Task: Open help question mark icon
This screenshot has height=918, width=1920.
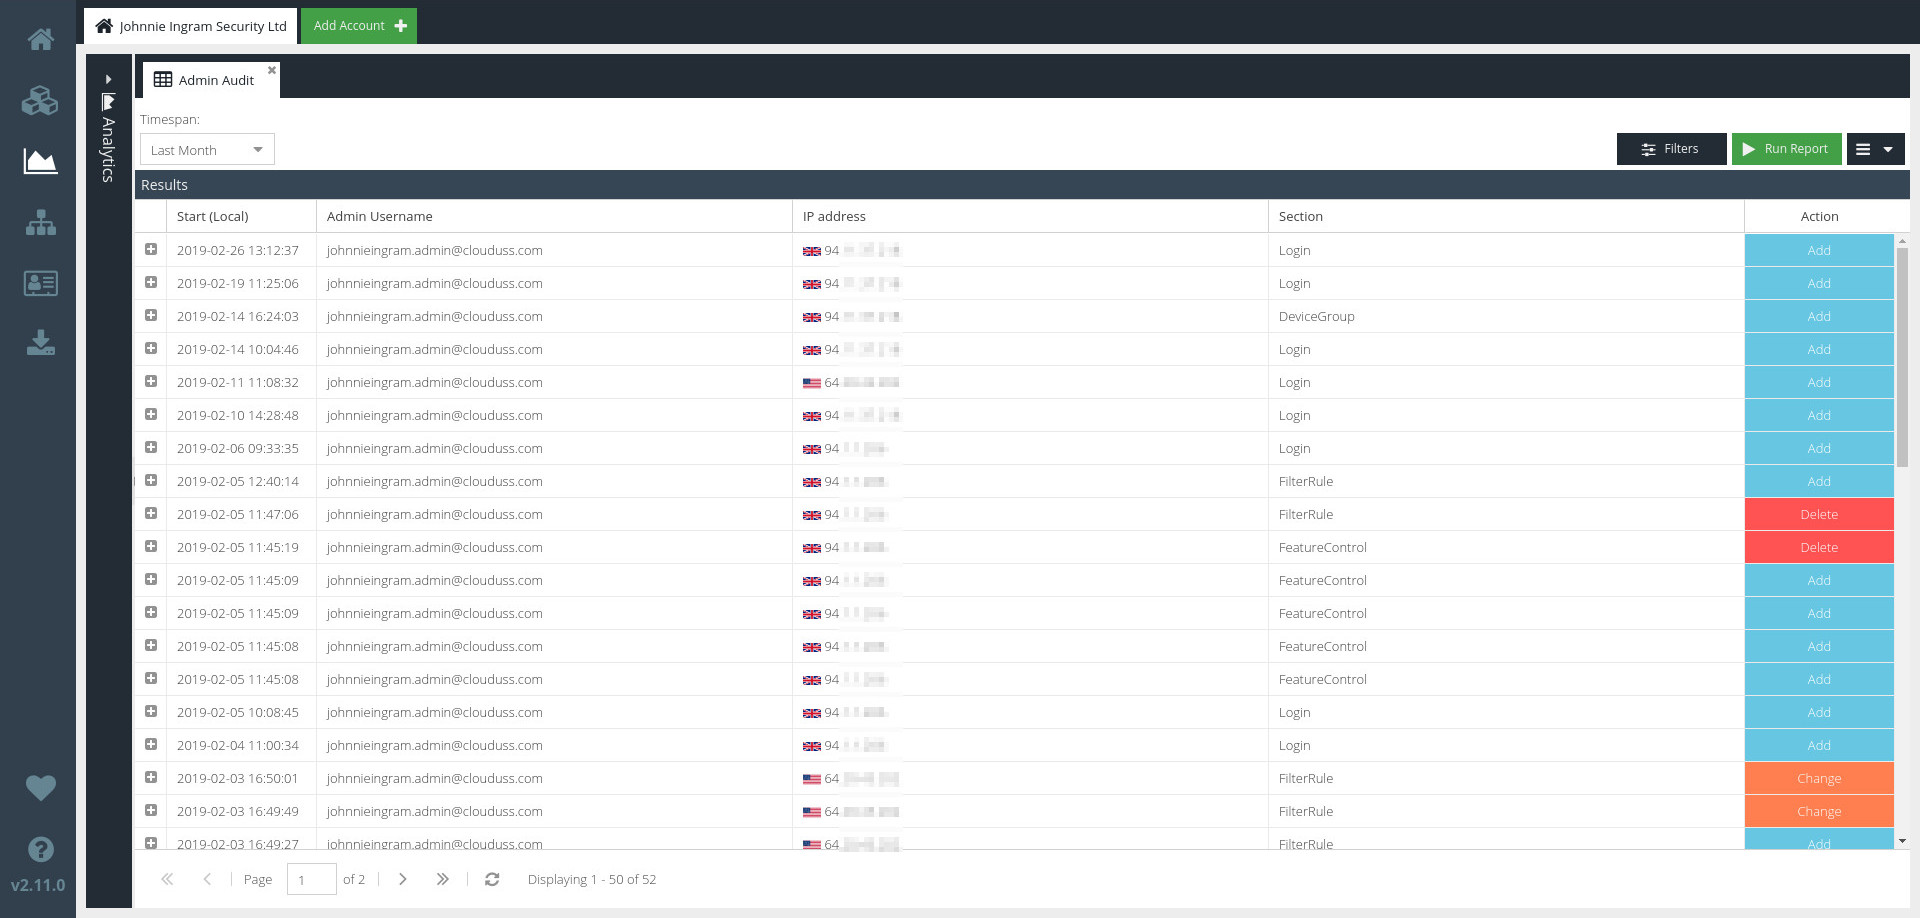Action: click(x=40, y=849)
